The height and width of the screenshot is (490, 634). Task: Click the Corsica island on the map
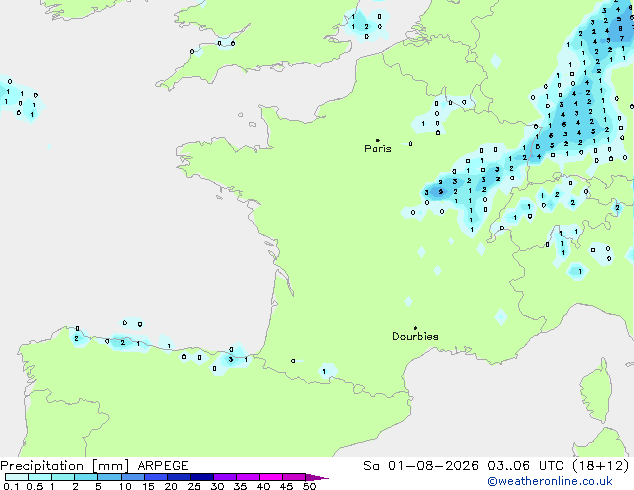[596, 390]
